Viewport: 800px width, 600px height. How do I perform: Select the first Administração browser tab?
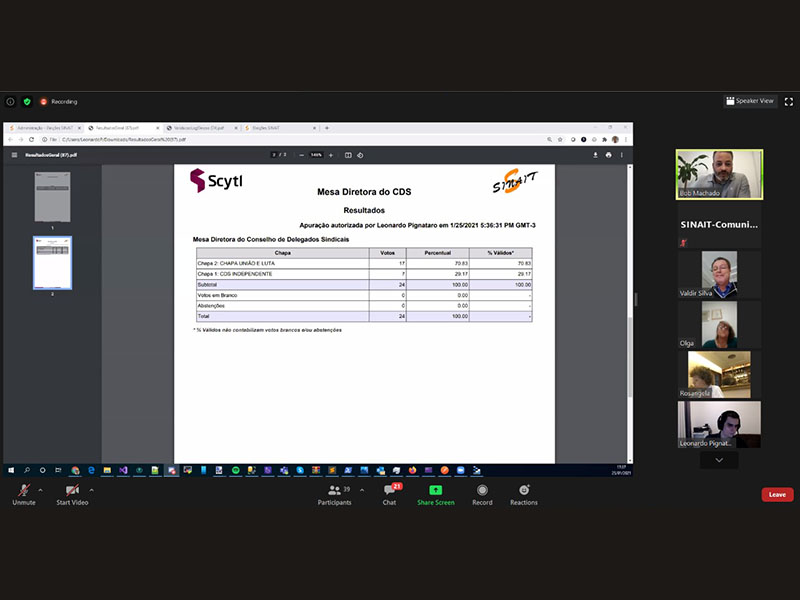click(x=42, y=128)
